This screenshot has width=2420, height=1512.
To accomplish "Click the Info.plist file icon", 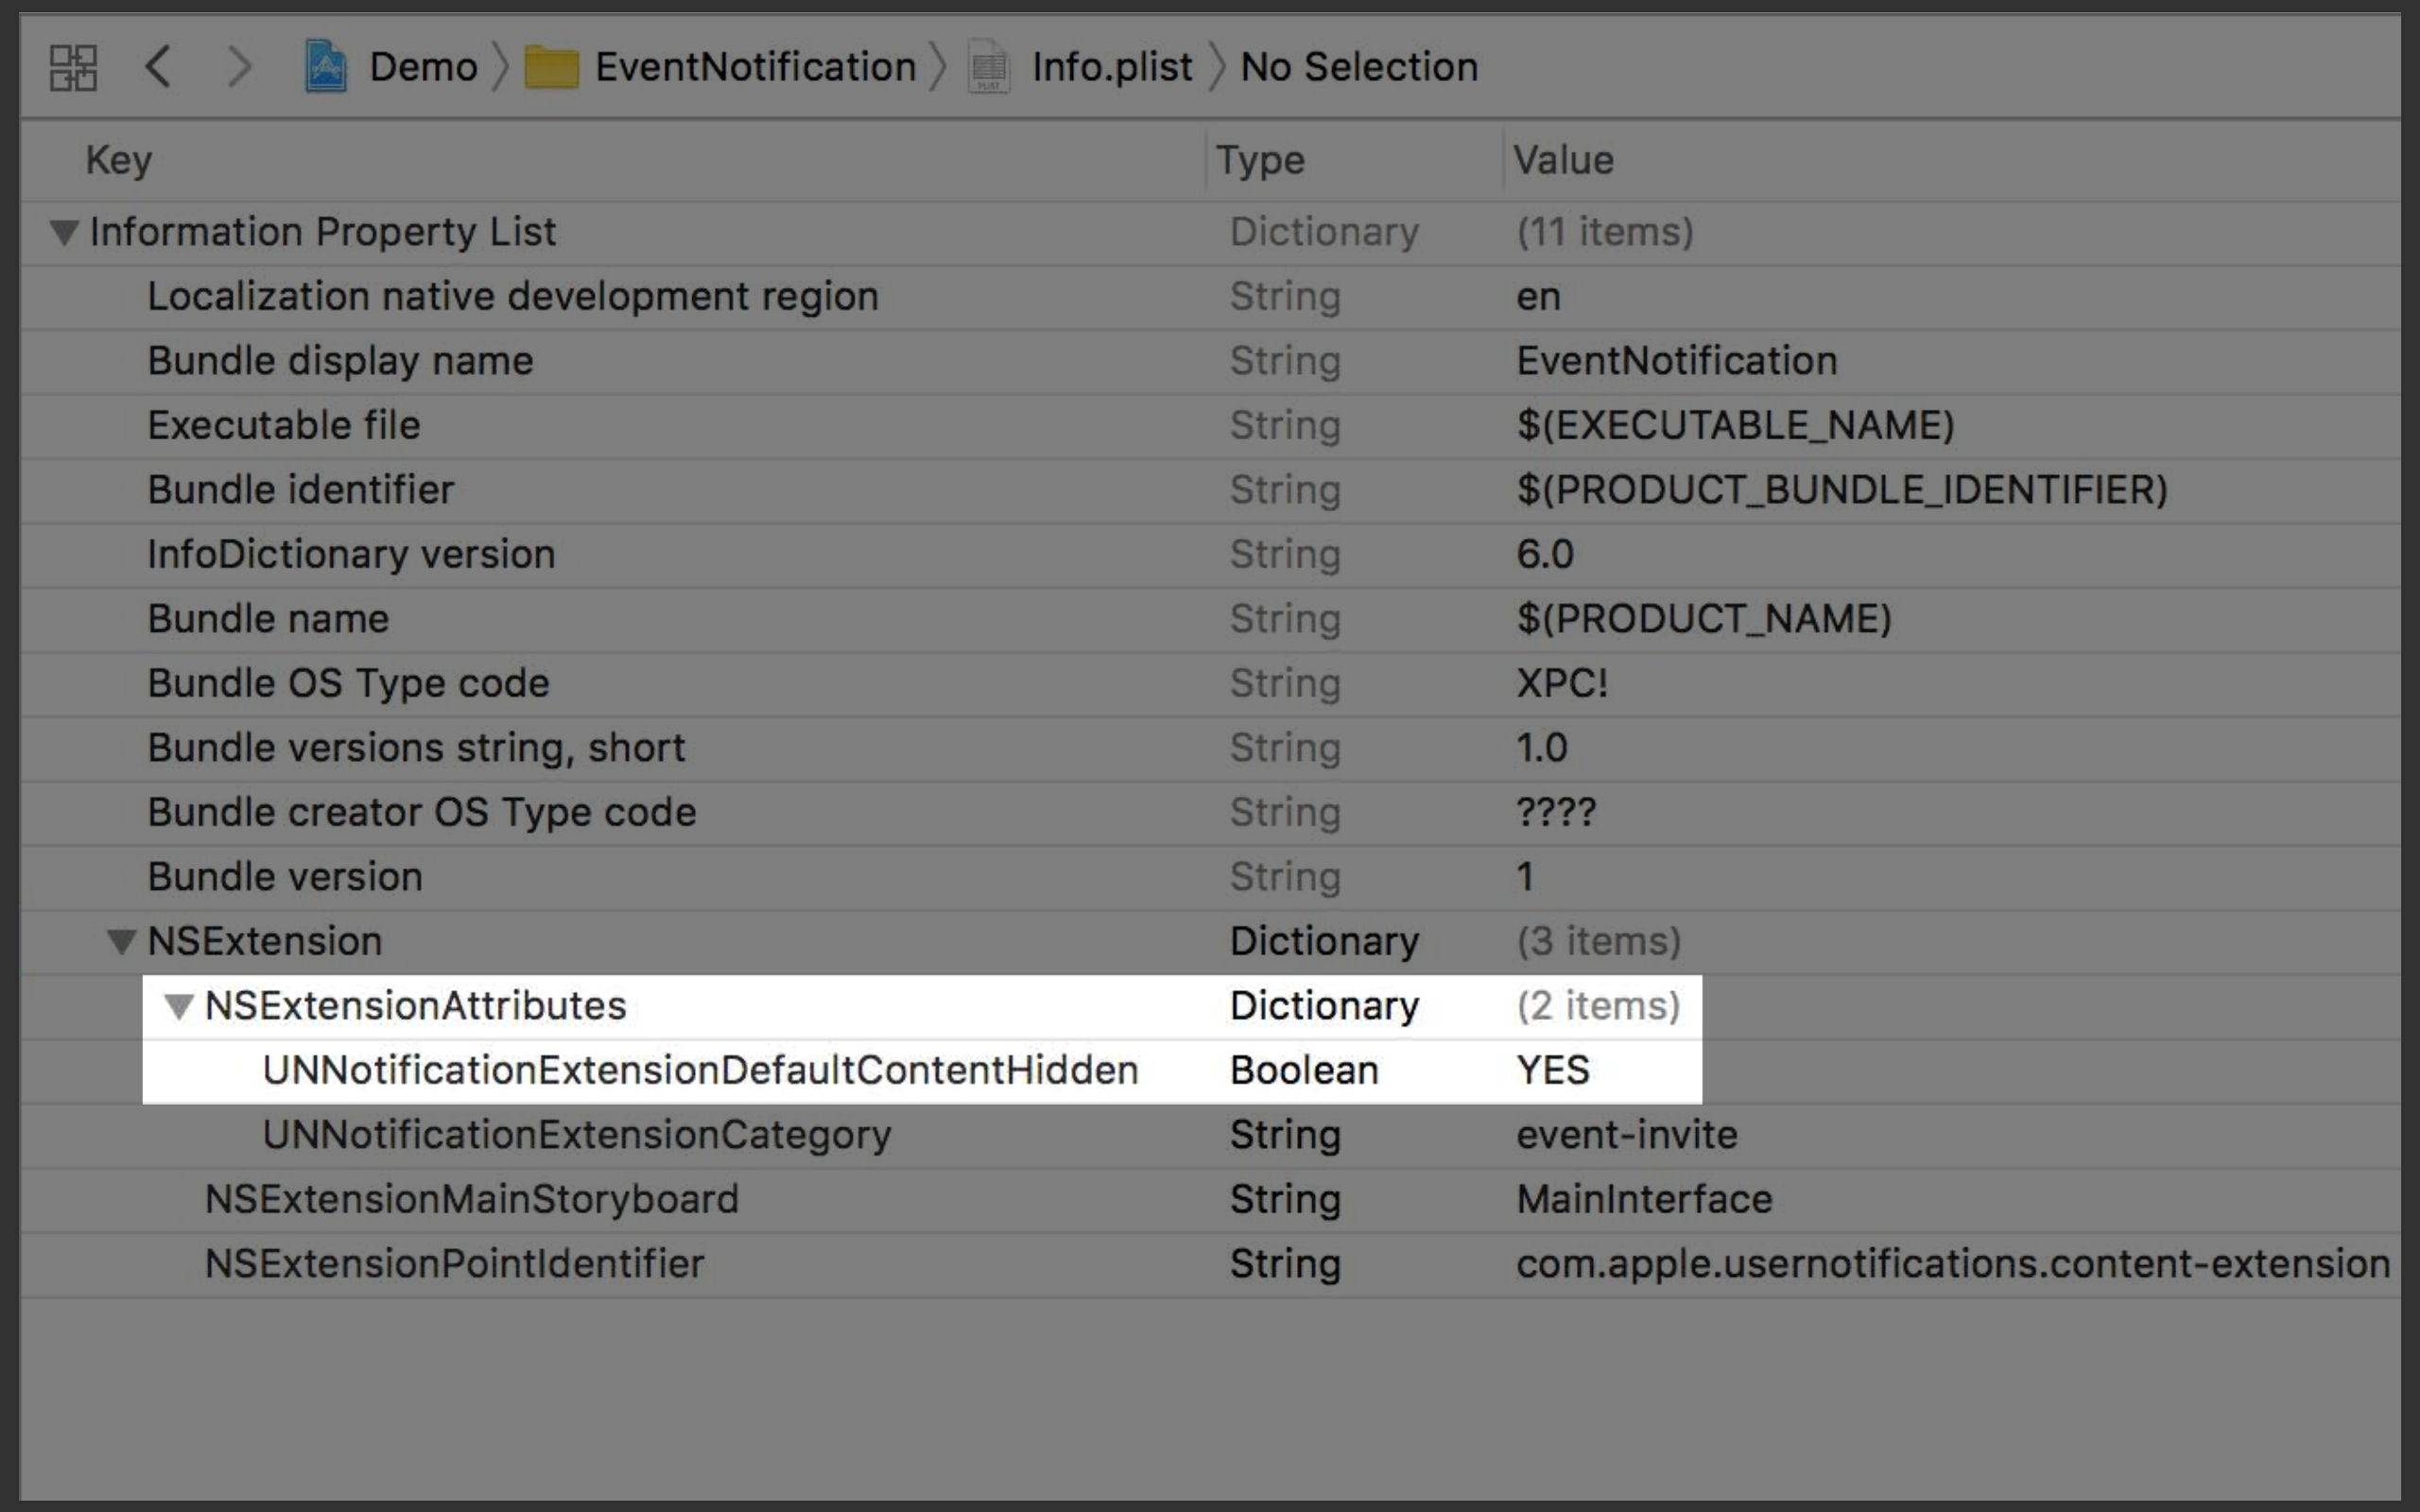I will tap(988, 67).
